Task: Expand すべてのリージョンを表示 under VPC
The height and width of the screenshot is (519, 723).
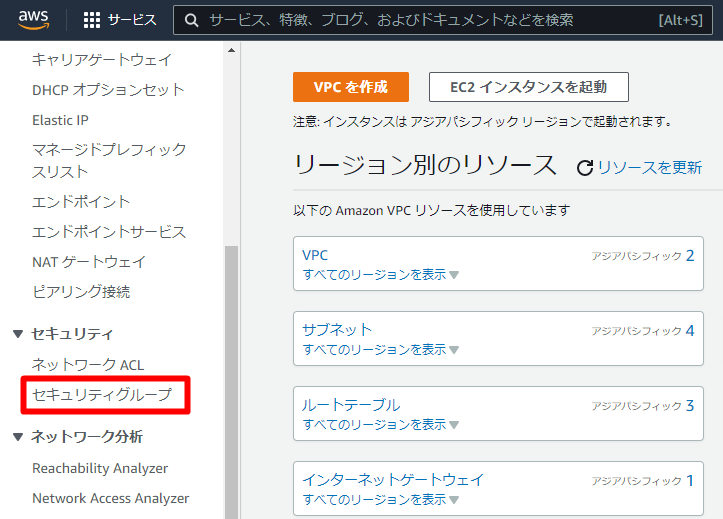Action: click(380, 275)
